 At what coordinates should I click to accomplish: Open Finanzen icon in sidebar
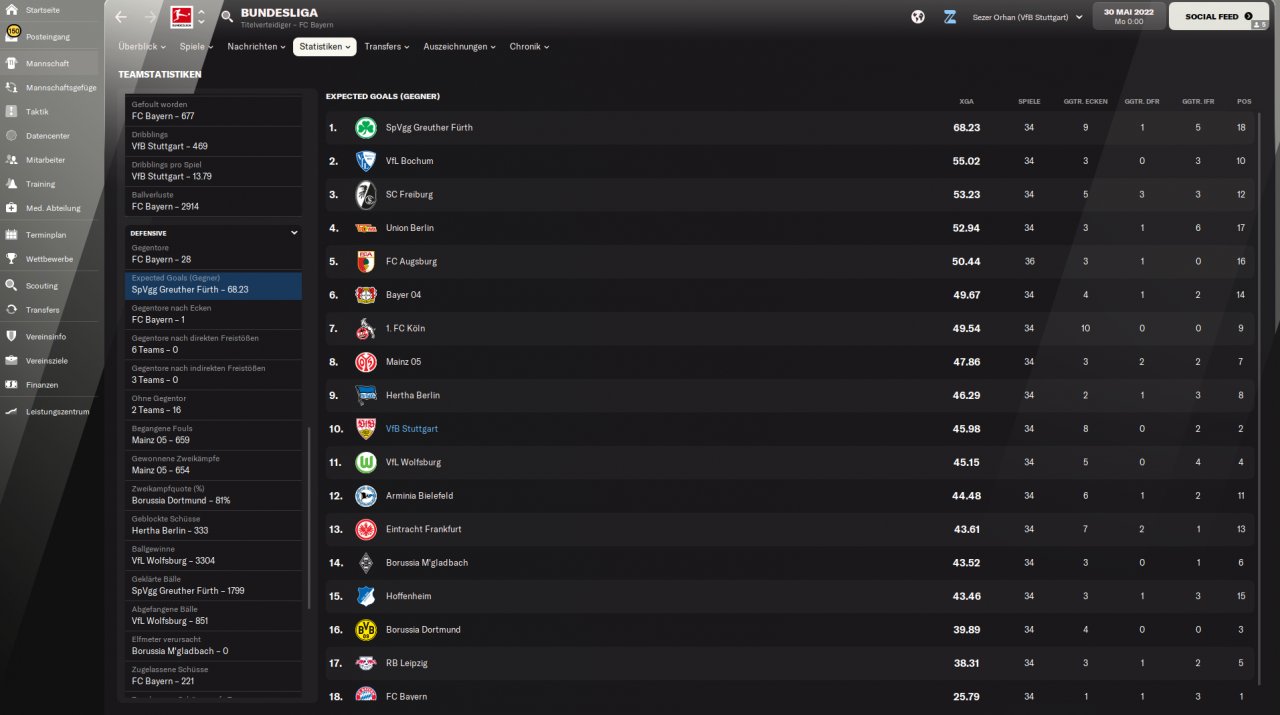point(12,384)
